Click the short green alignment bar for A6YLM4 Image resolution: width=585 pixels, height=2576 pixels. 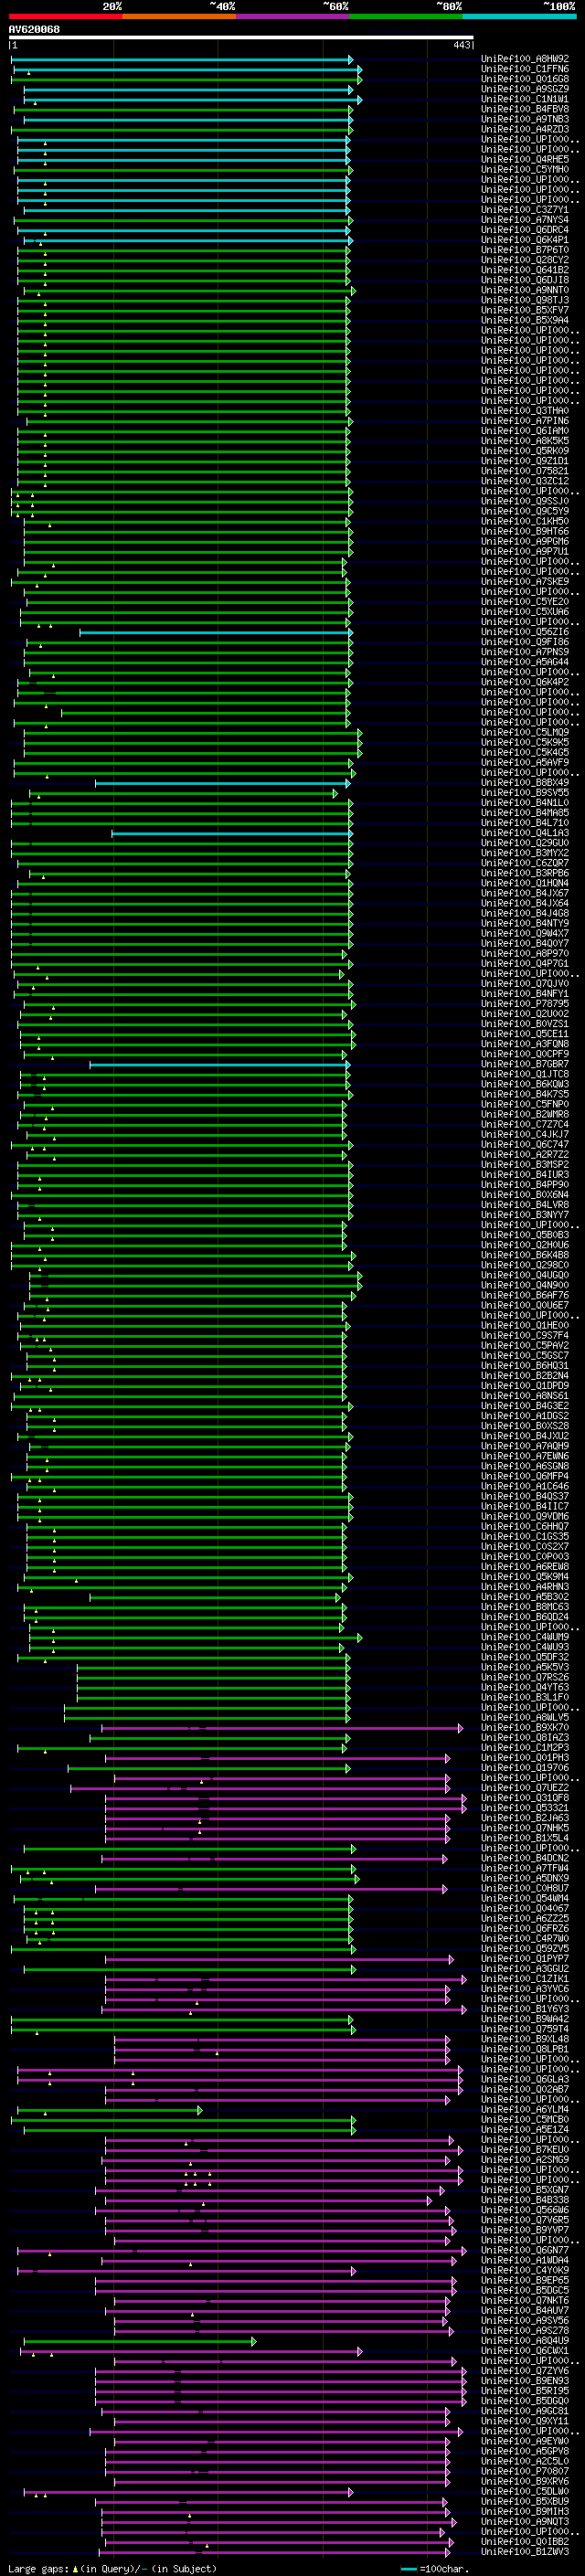[109, 2109]
